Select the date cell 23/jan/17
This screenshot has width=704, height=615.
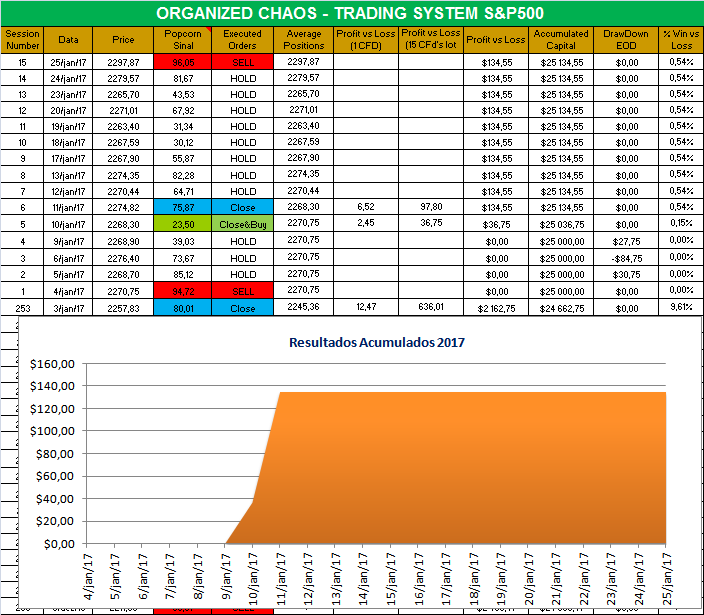68,94
